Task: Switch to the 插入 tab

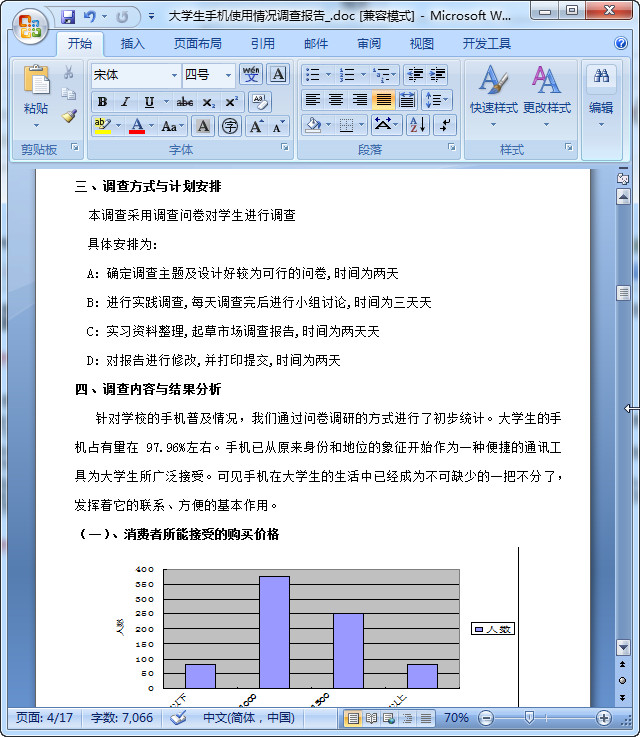Action: point(133,44)
